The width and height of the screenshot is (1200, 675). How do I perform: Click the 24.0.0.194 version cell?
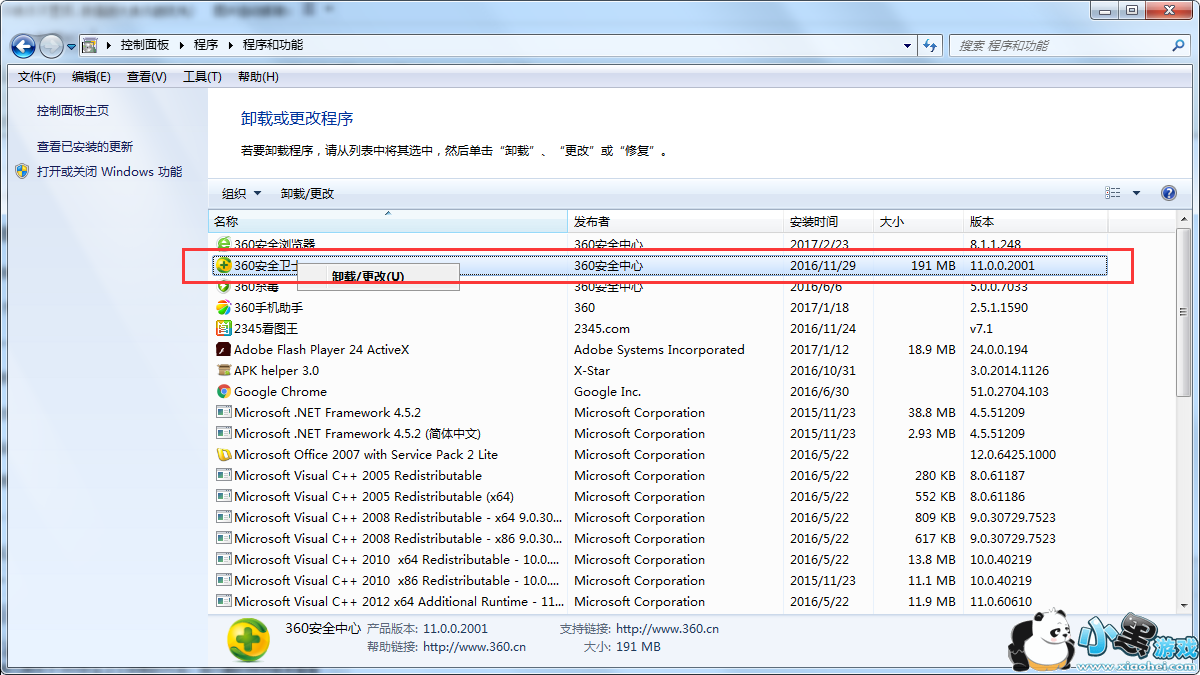tap(998, 350)
